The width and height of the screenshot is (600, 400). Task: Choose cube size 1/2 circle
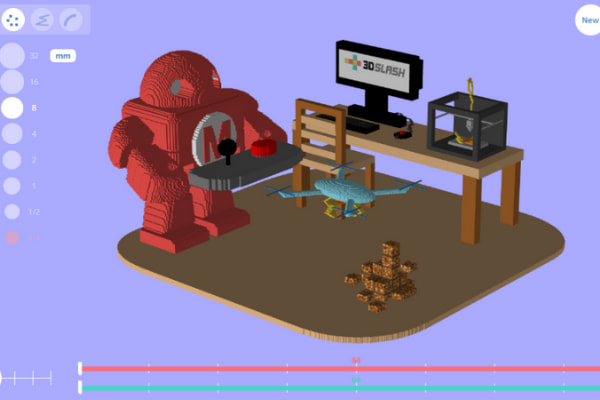click(12, 212)
